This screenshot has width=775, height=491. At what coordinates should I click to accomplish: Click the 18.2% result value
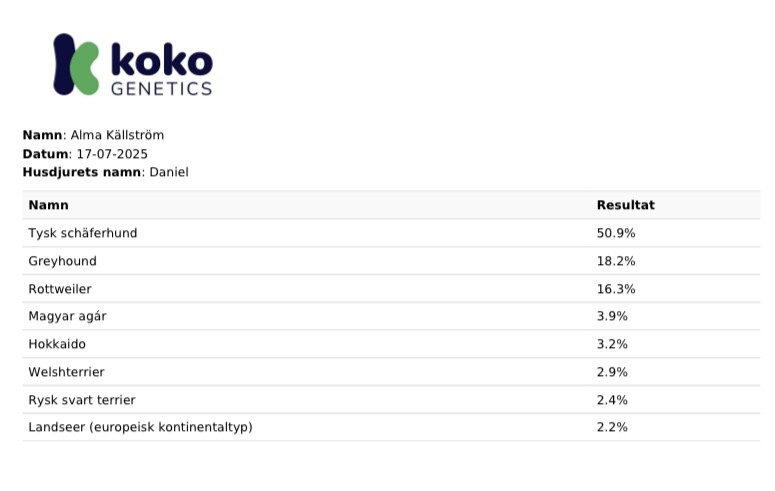(616, 261)
